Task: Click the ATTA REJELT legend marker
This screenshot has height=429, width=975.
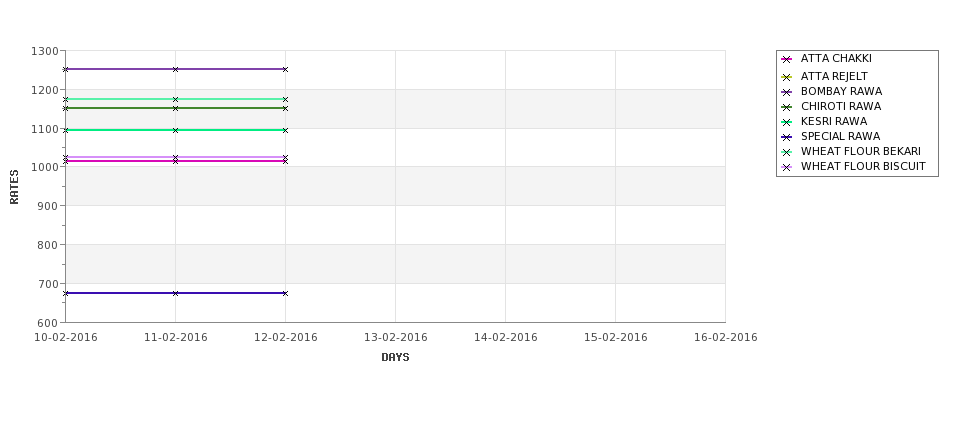Action: point(787,77)
